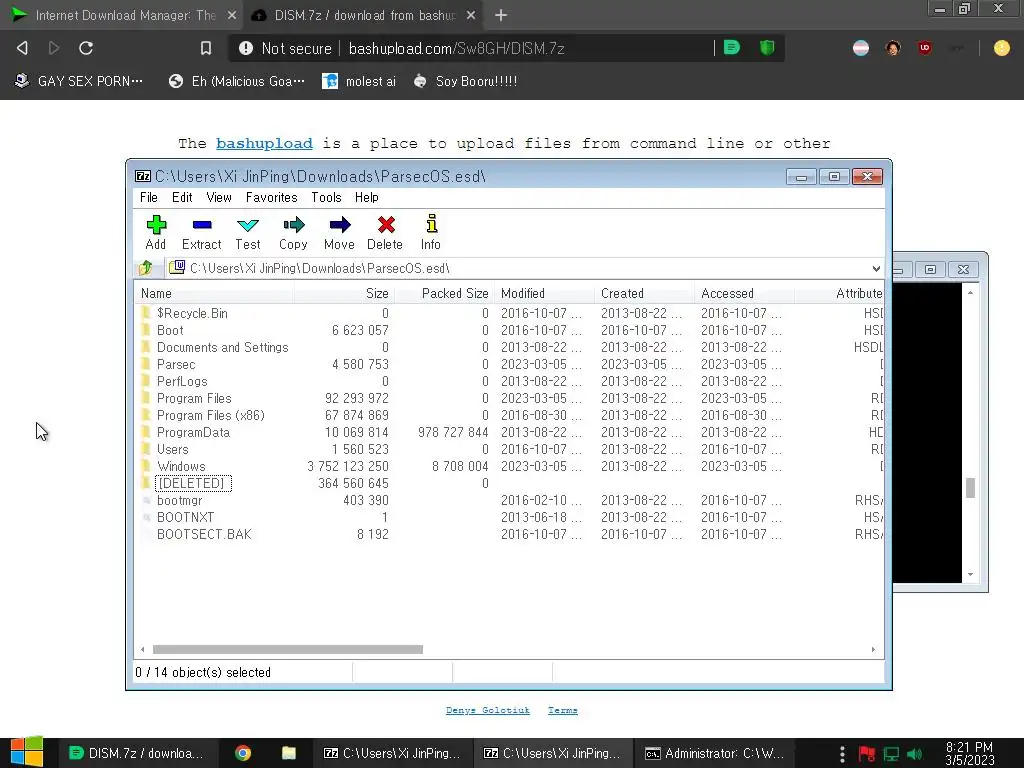Viewport: 1024px width, 768px height.
Task: Click the horizontal scrollbar in 7-Zip list
Action: [287, 649]
